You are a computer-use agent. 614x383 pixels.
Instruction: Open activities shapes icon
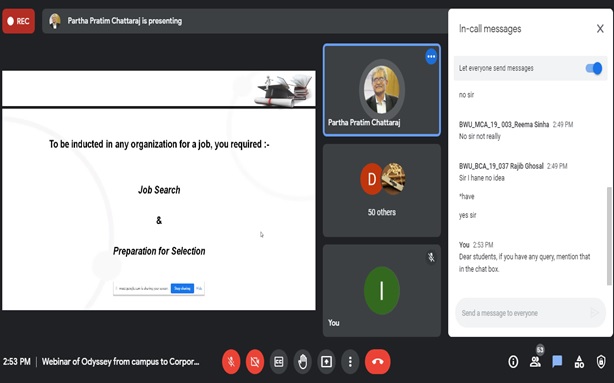(x=579, y=361)
